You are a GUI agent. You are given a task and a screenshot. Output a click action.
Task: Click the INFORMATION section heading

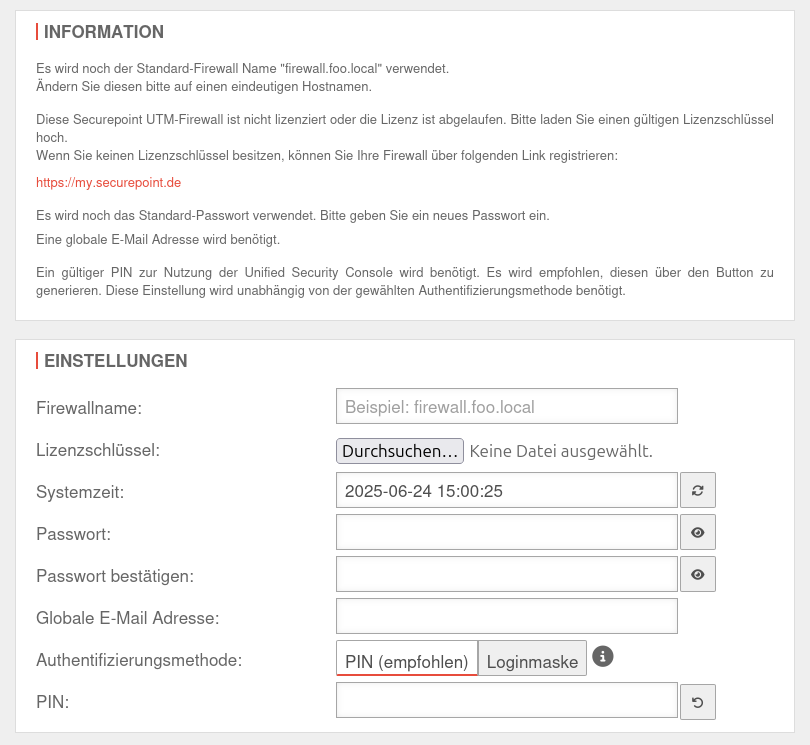point(104,32)
